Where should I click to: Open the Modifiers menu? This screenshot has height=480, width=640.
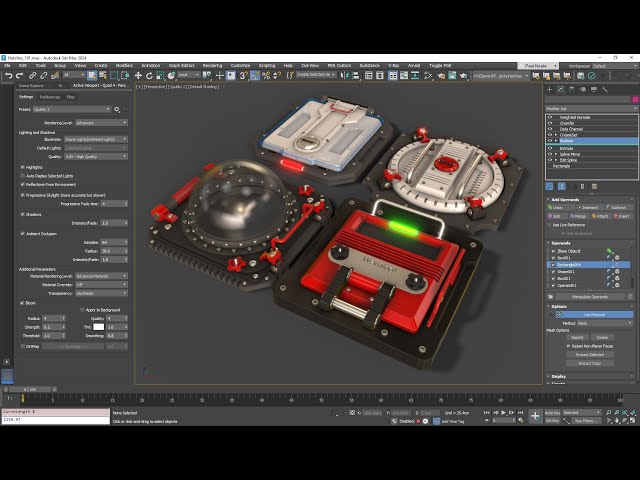124,66
